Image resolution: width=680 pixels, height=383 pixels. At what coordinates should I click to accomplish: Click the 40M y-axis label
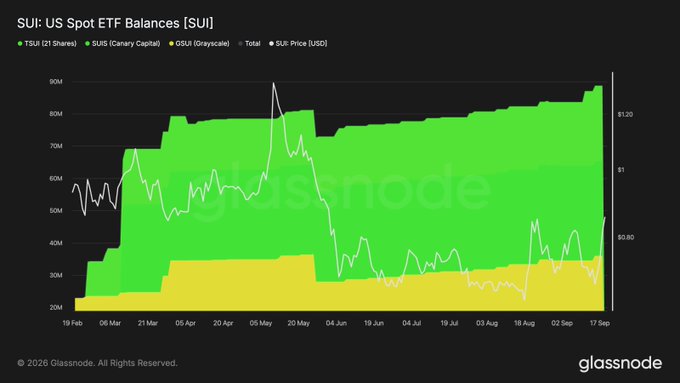[x=56, y=243]
